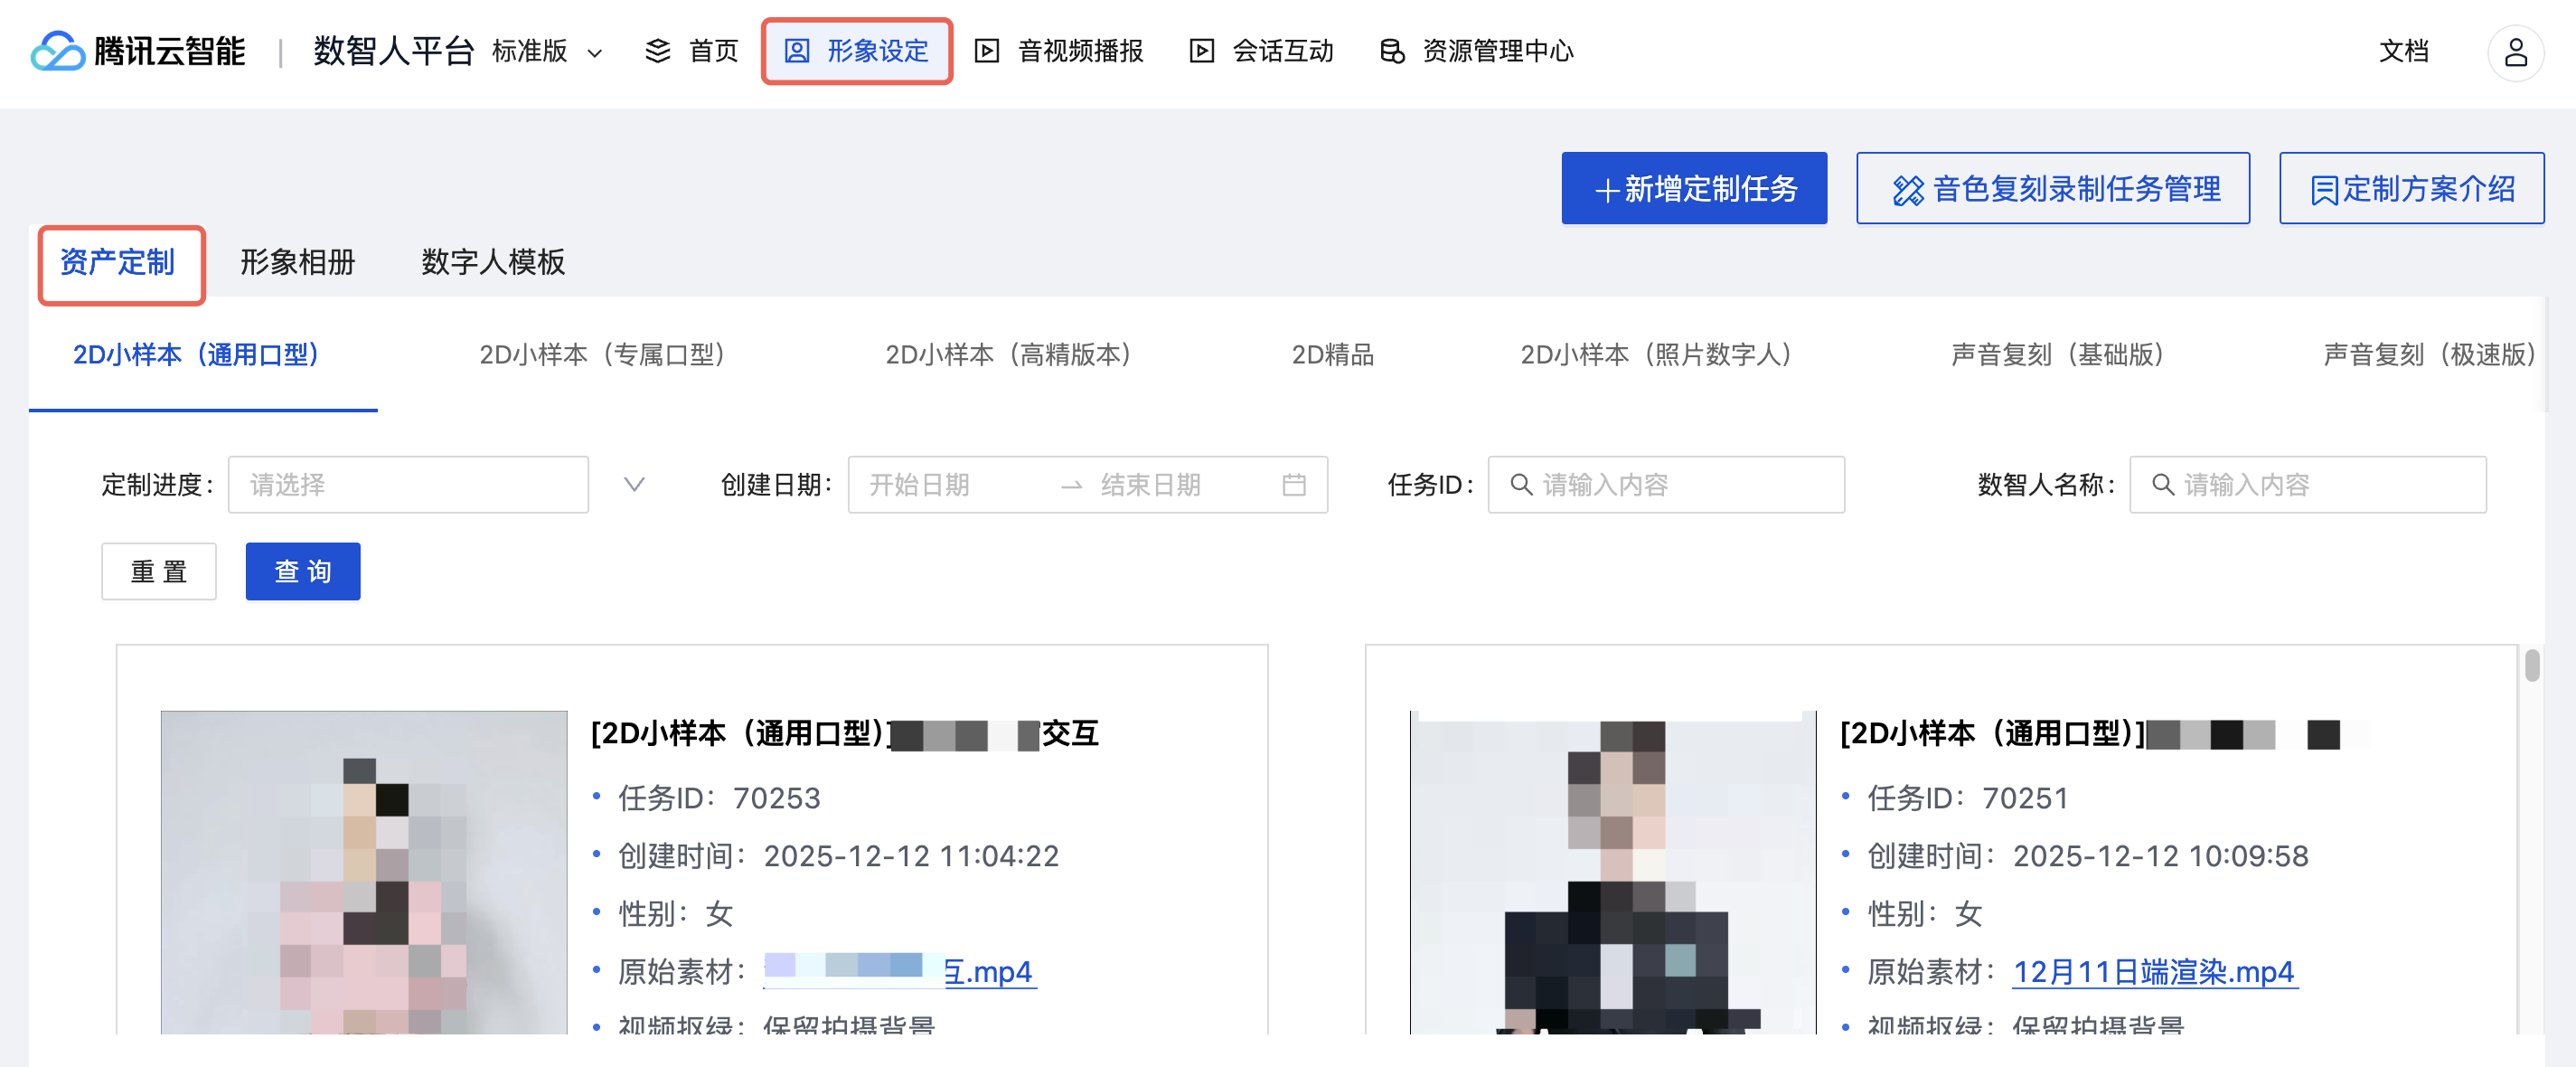This screenshot has width=2576, height=1067.
Task: Click the 新增定制任务 button
Action: tap(1694, 189)
